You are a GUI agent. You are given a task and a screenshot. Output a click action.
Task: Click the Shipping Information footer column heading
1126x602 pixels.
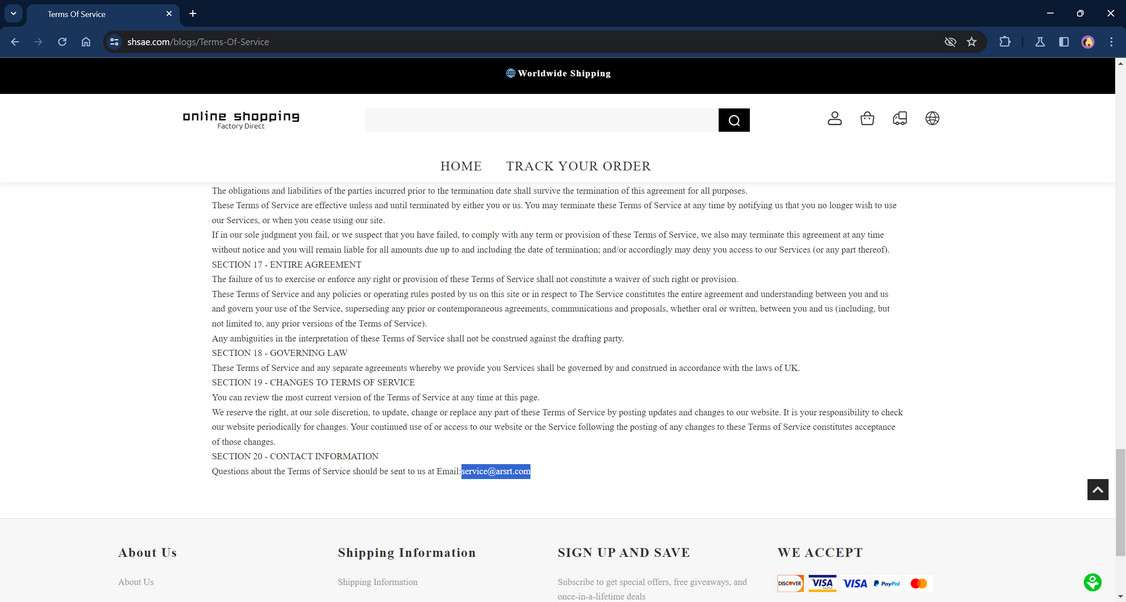pos(406,552)
